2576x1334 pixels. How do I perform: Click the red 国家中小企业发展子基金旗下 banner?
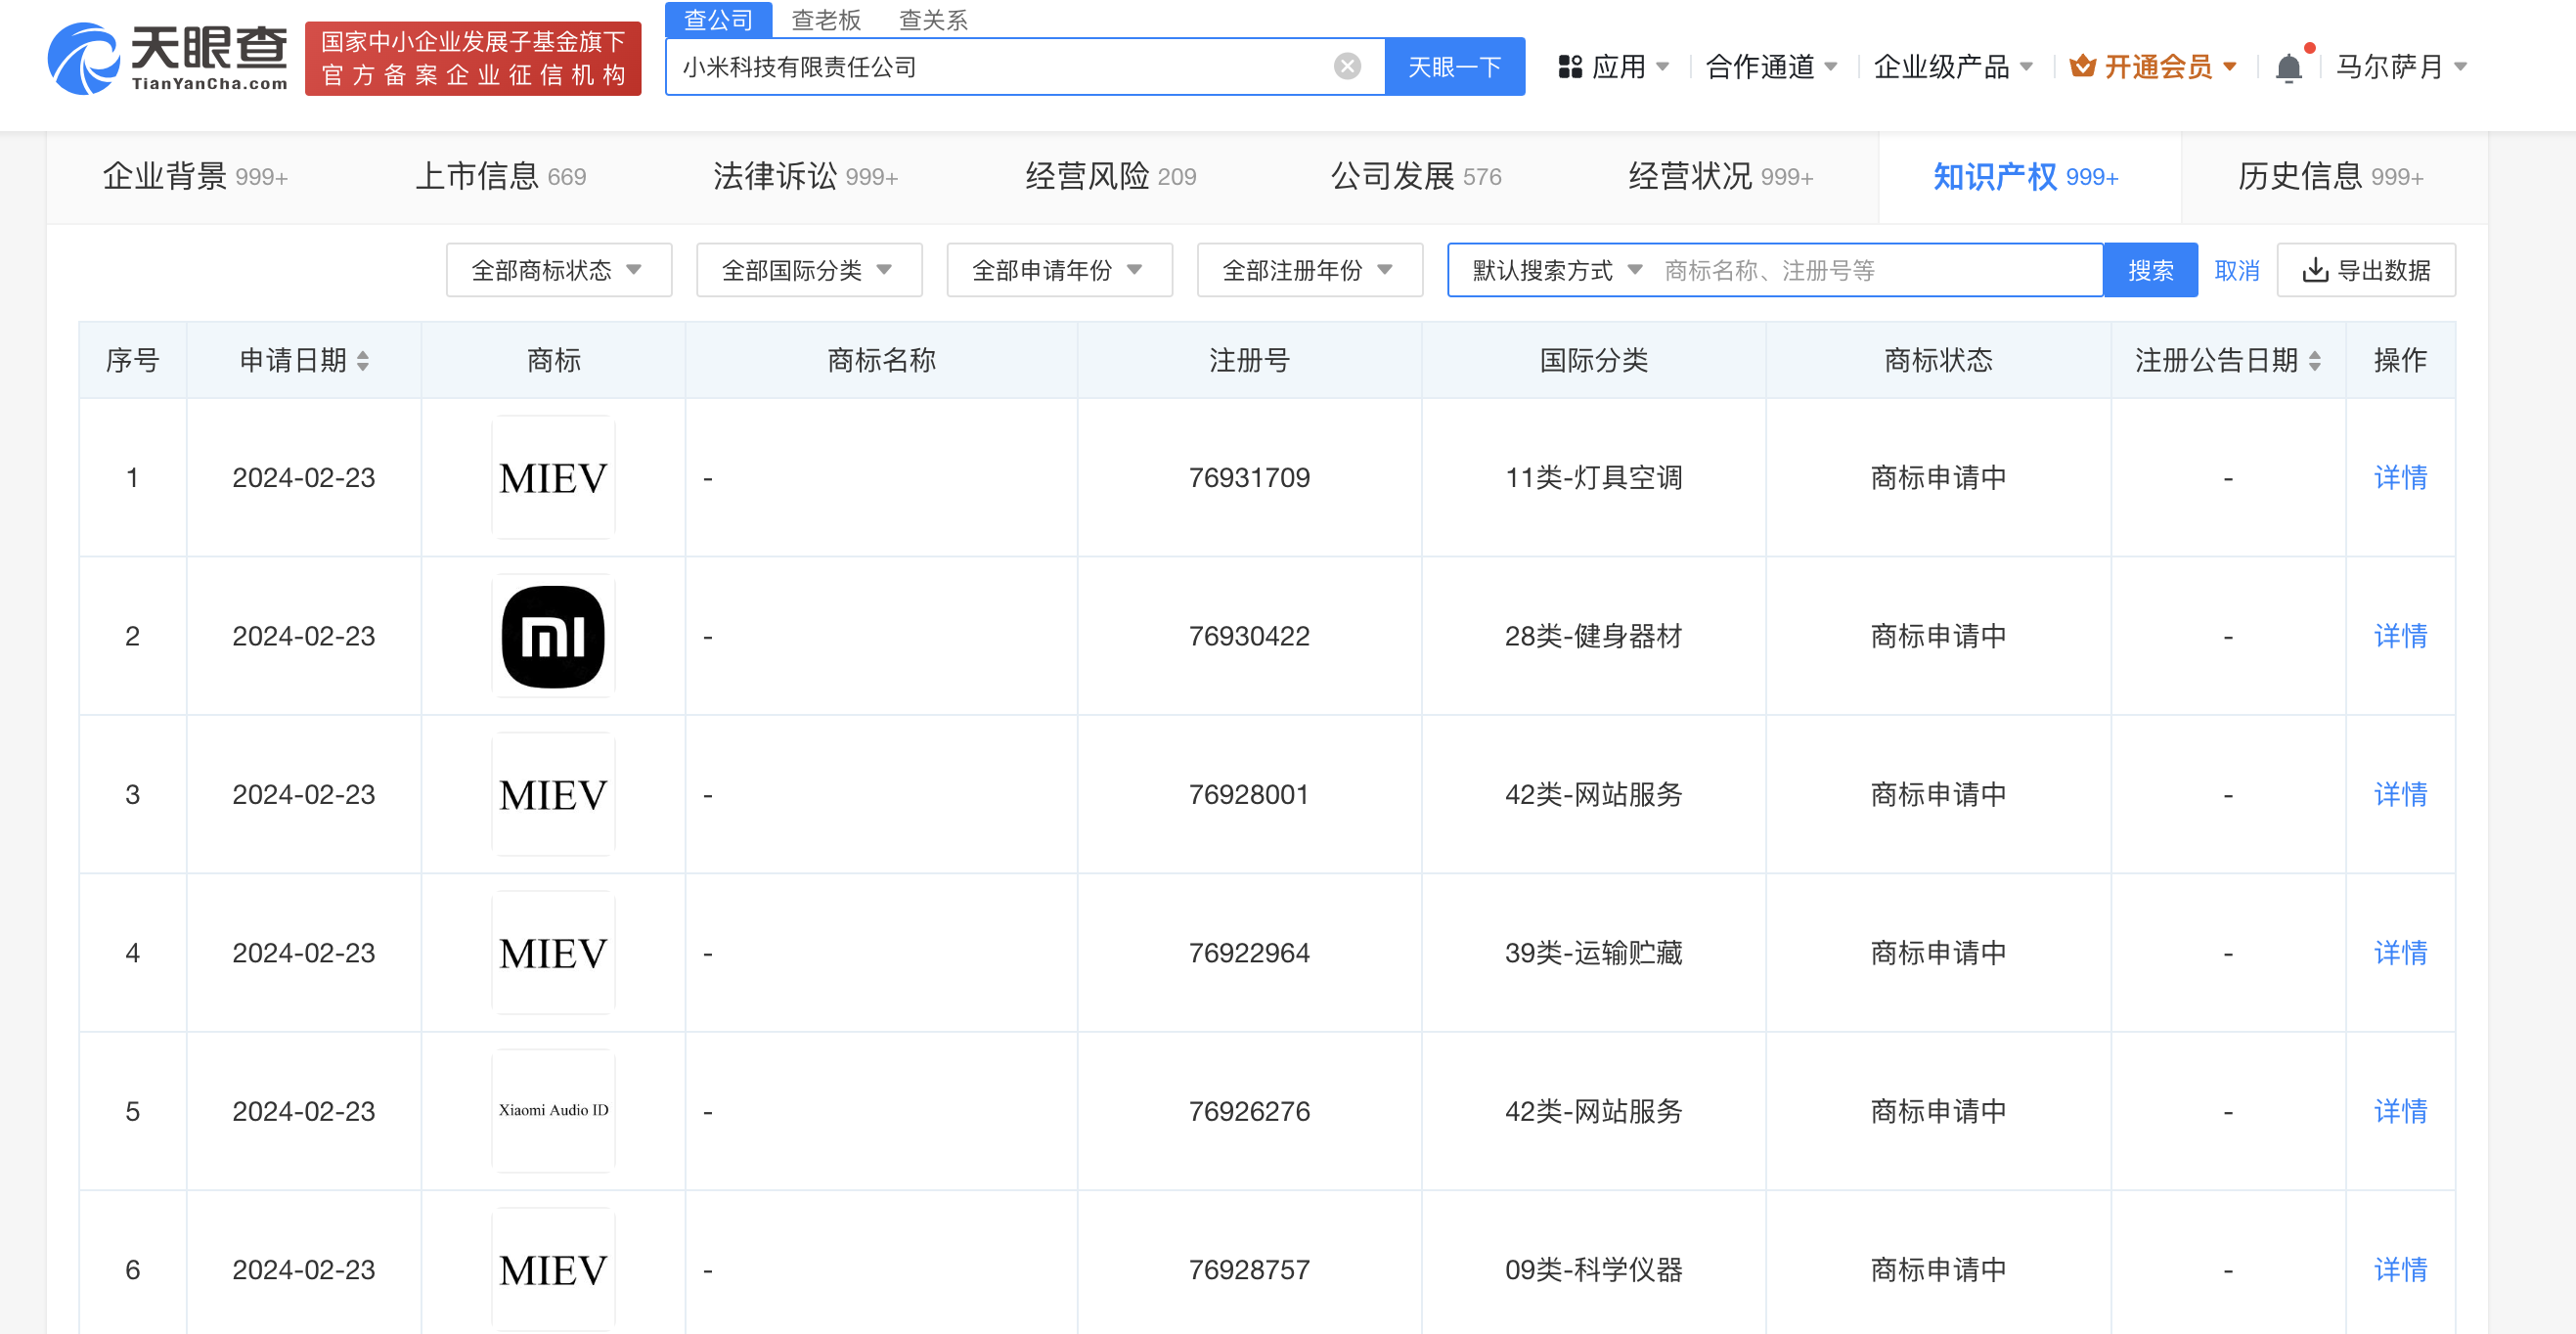point(473,59)
